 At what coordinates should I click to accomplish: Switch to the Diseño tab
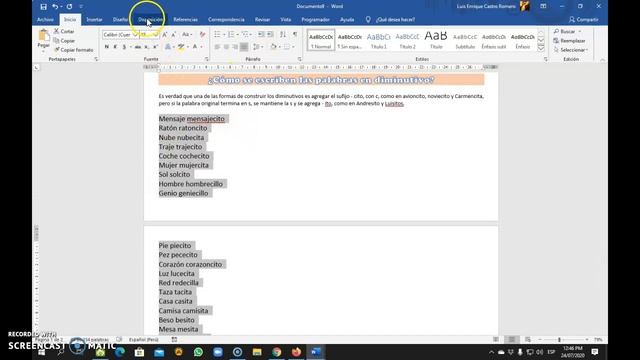(x=120, y=20)
